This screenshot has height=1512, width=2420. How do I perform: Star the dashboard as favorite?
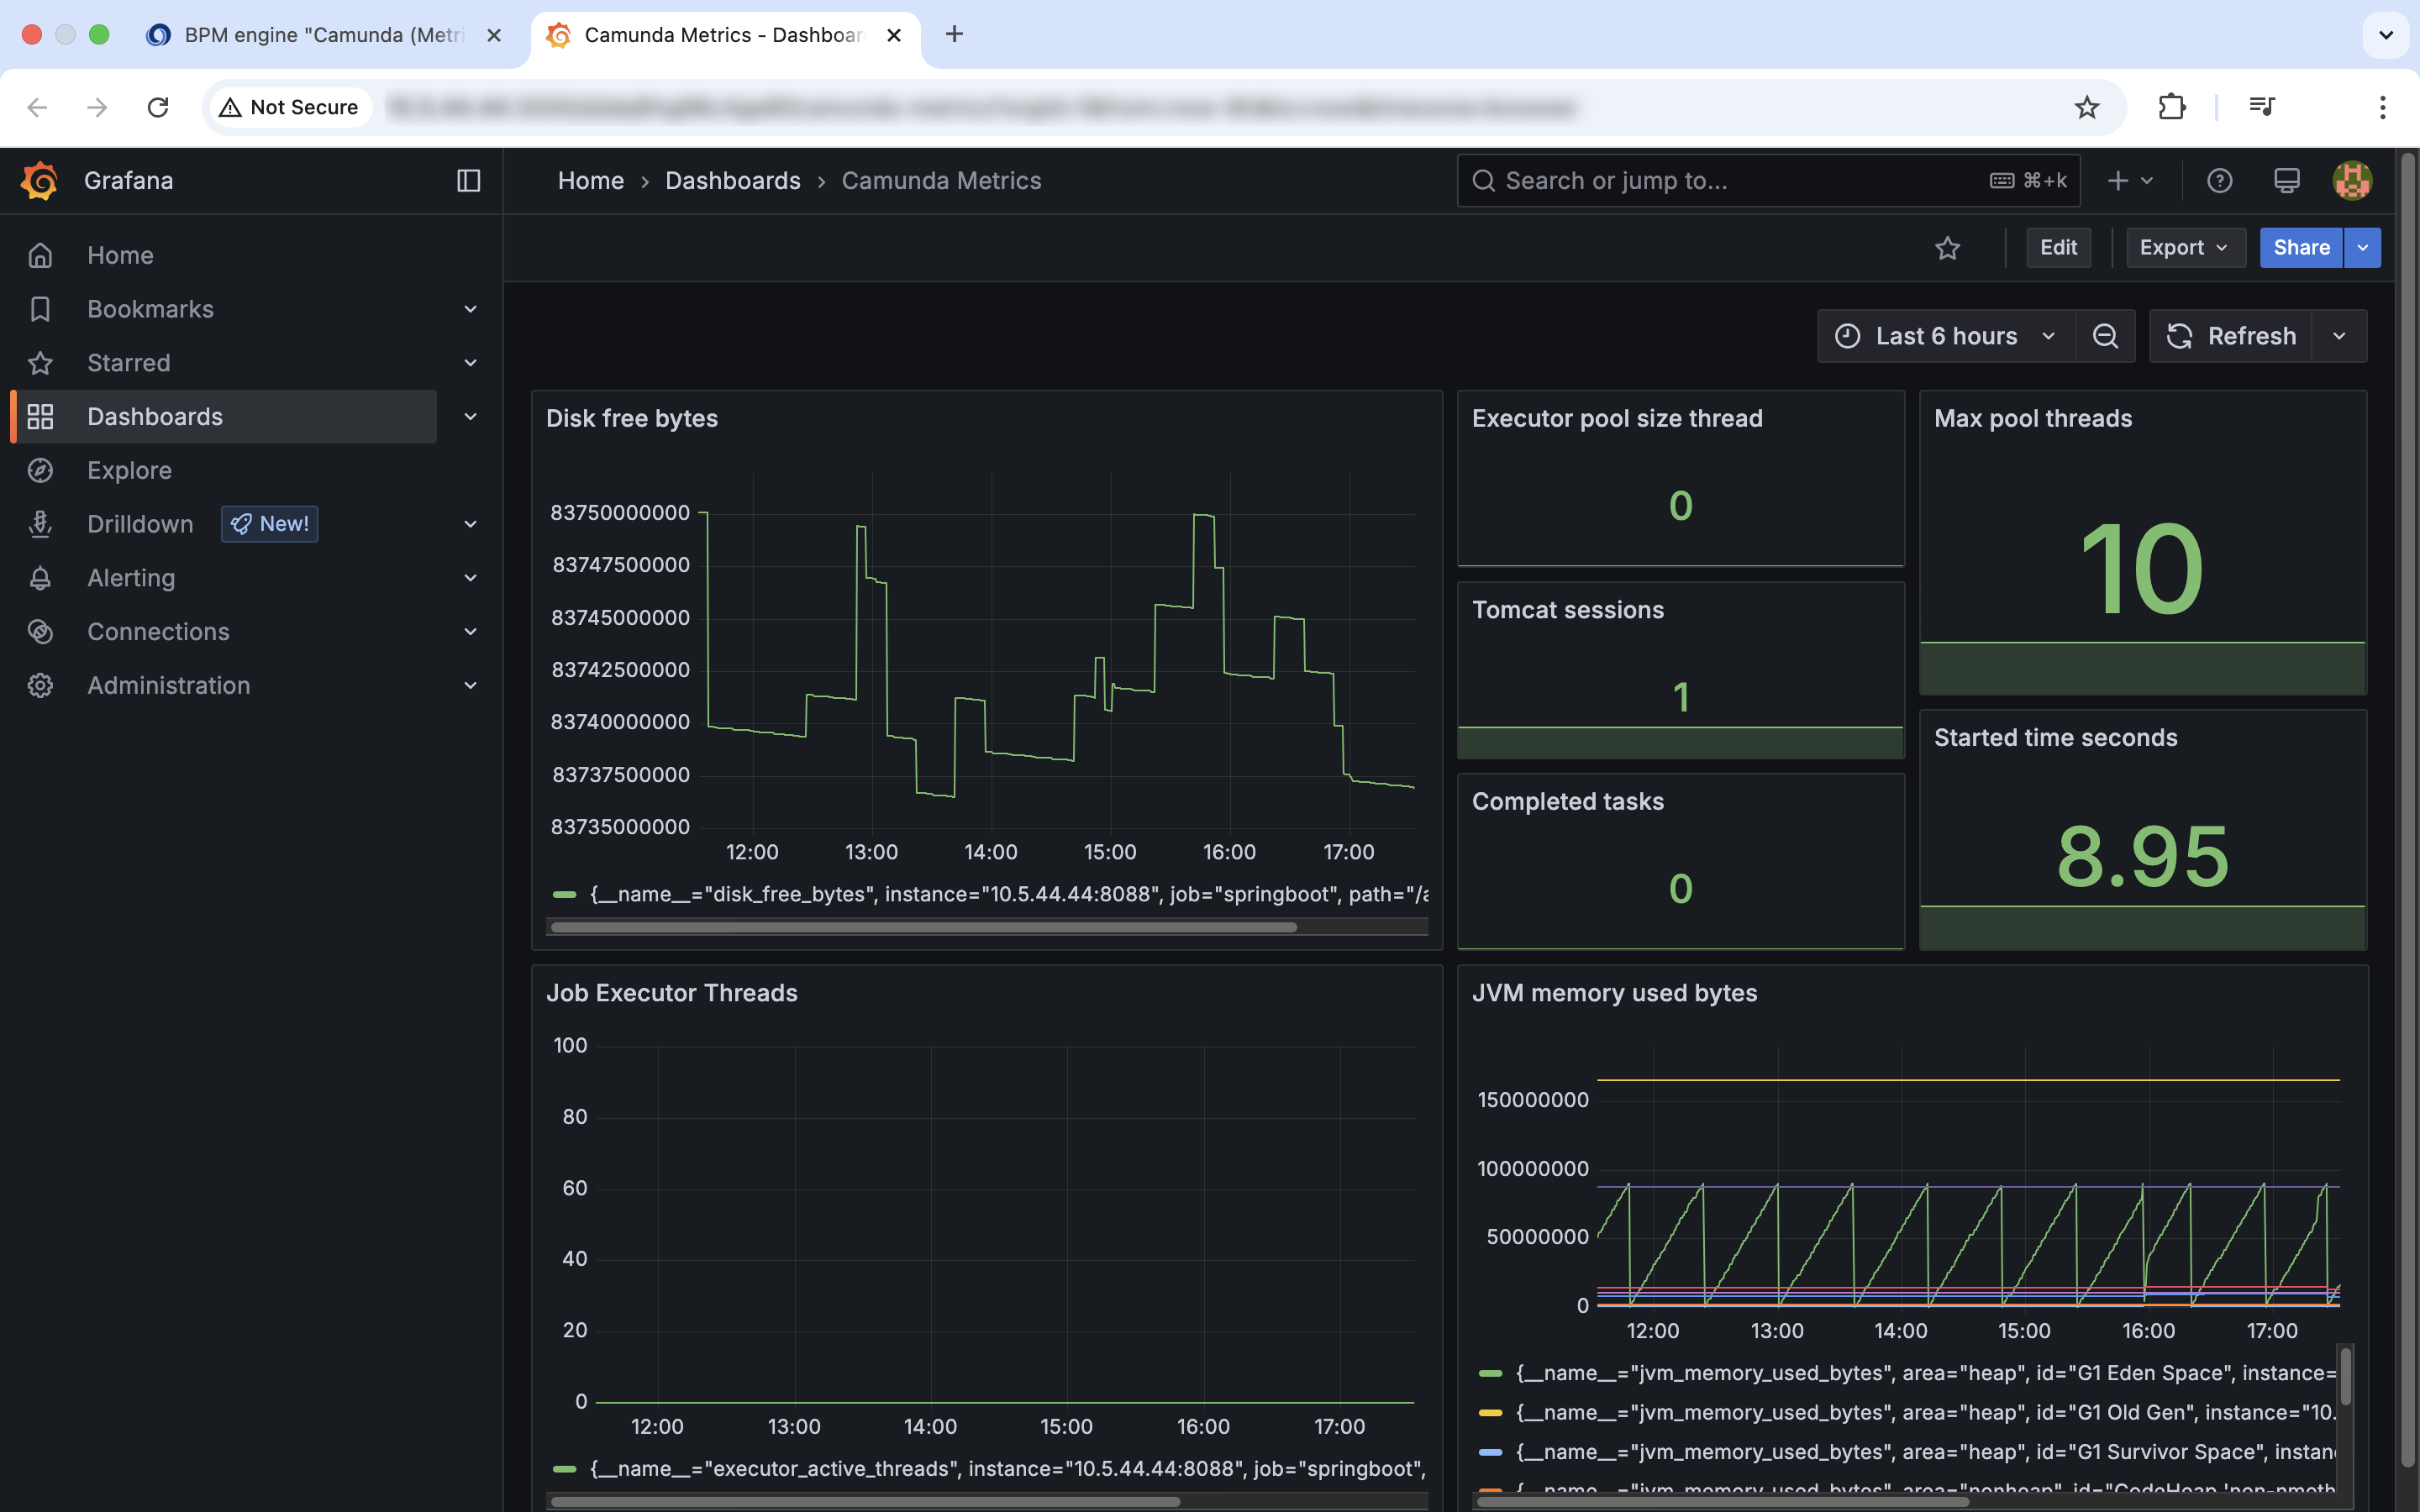[1947, 248]
